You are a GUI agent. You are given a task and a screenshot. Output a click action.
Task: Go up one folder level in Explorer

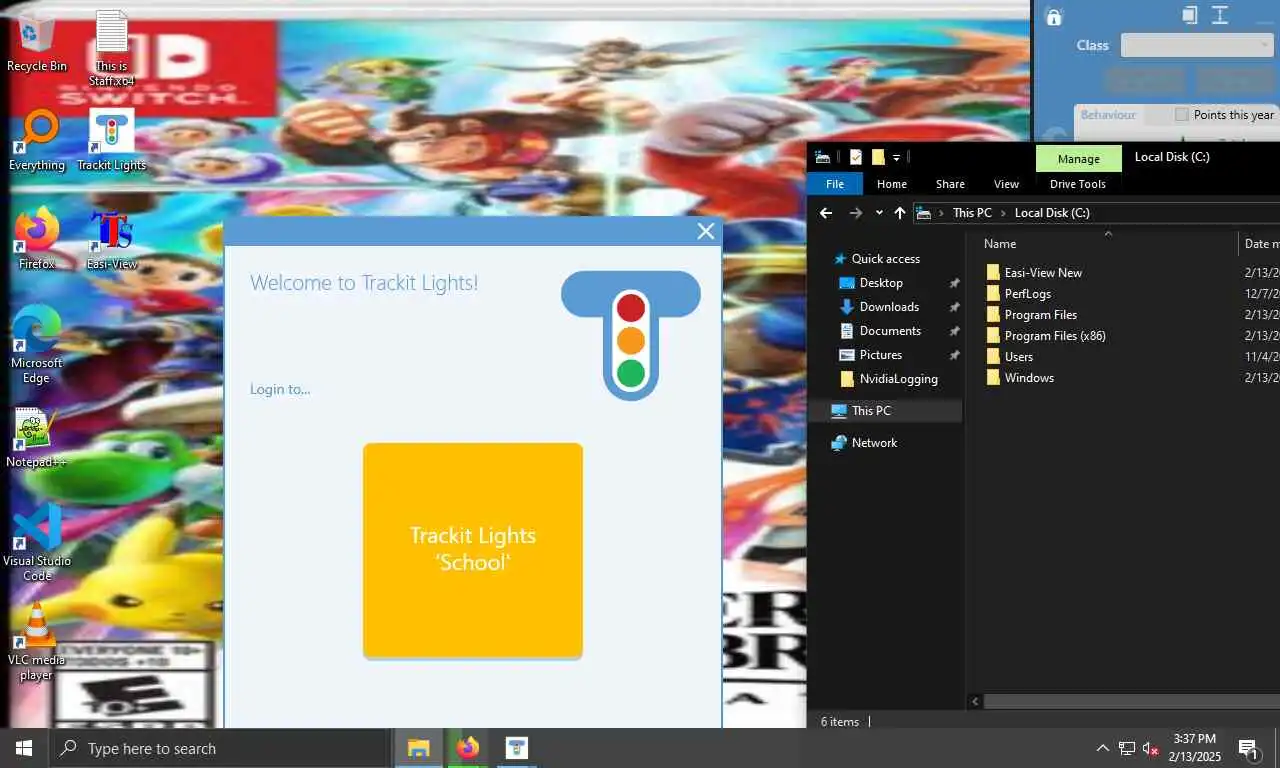tap(900, 213)
